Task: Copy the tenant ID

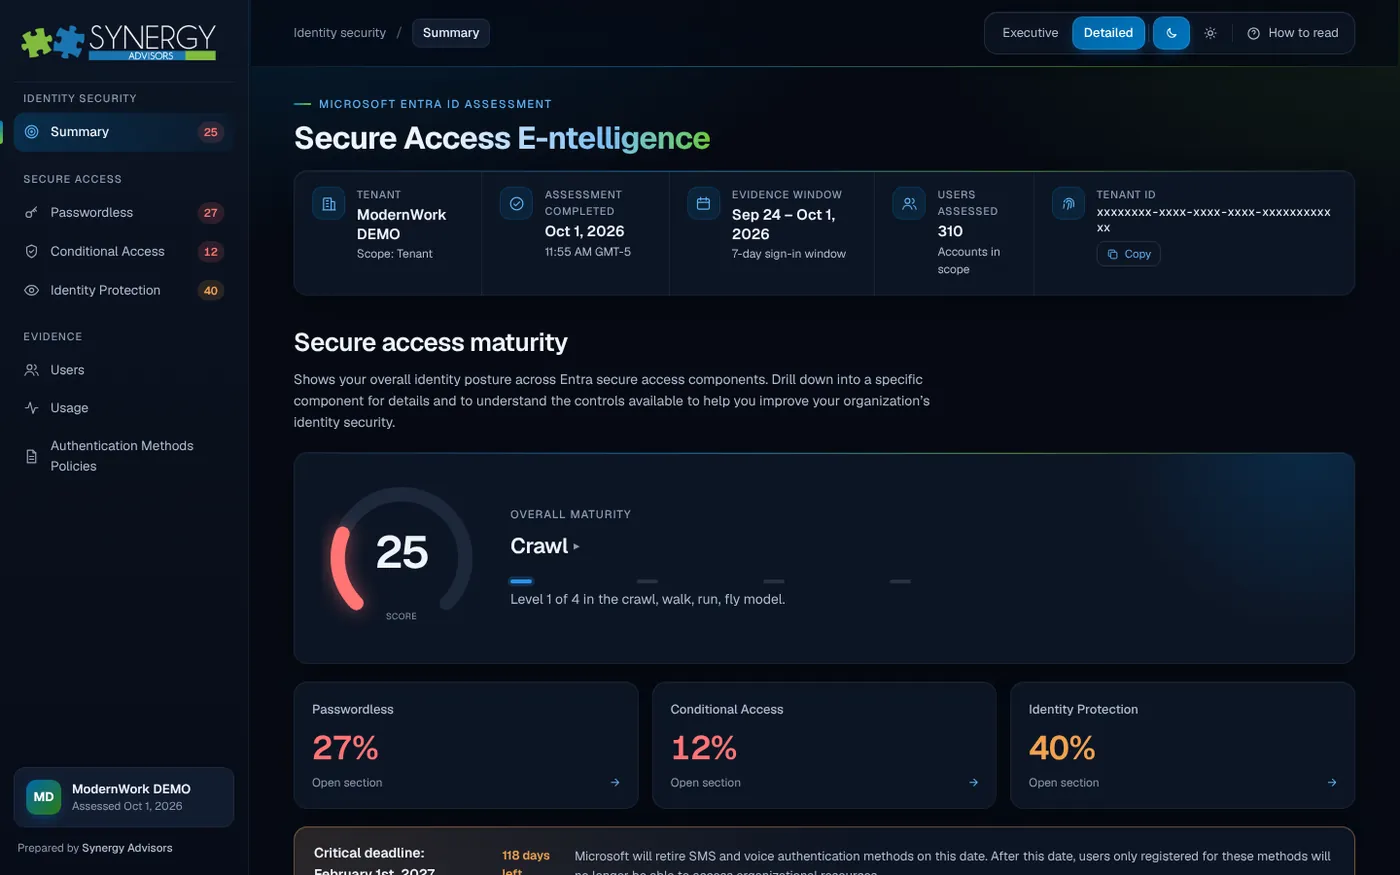Action: pos(1128,254)
